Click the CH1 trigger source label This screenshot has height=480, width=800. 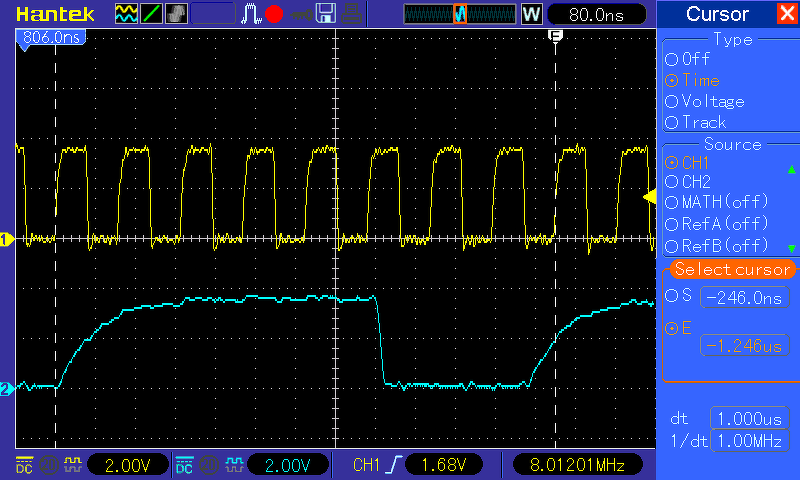pyautogui.click(x=366, y=465)
